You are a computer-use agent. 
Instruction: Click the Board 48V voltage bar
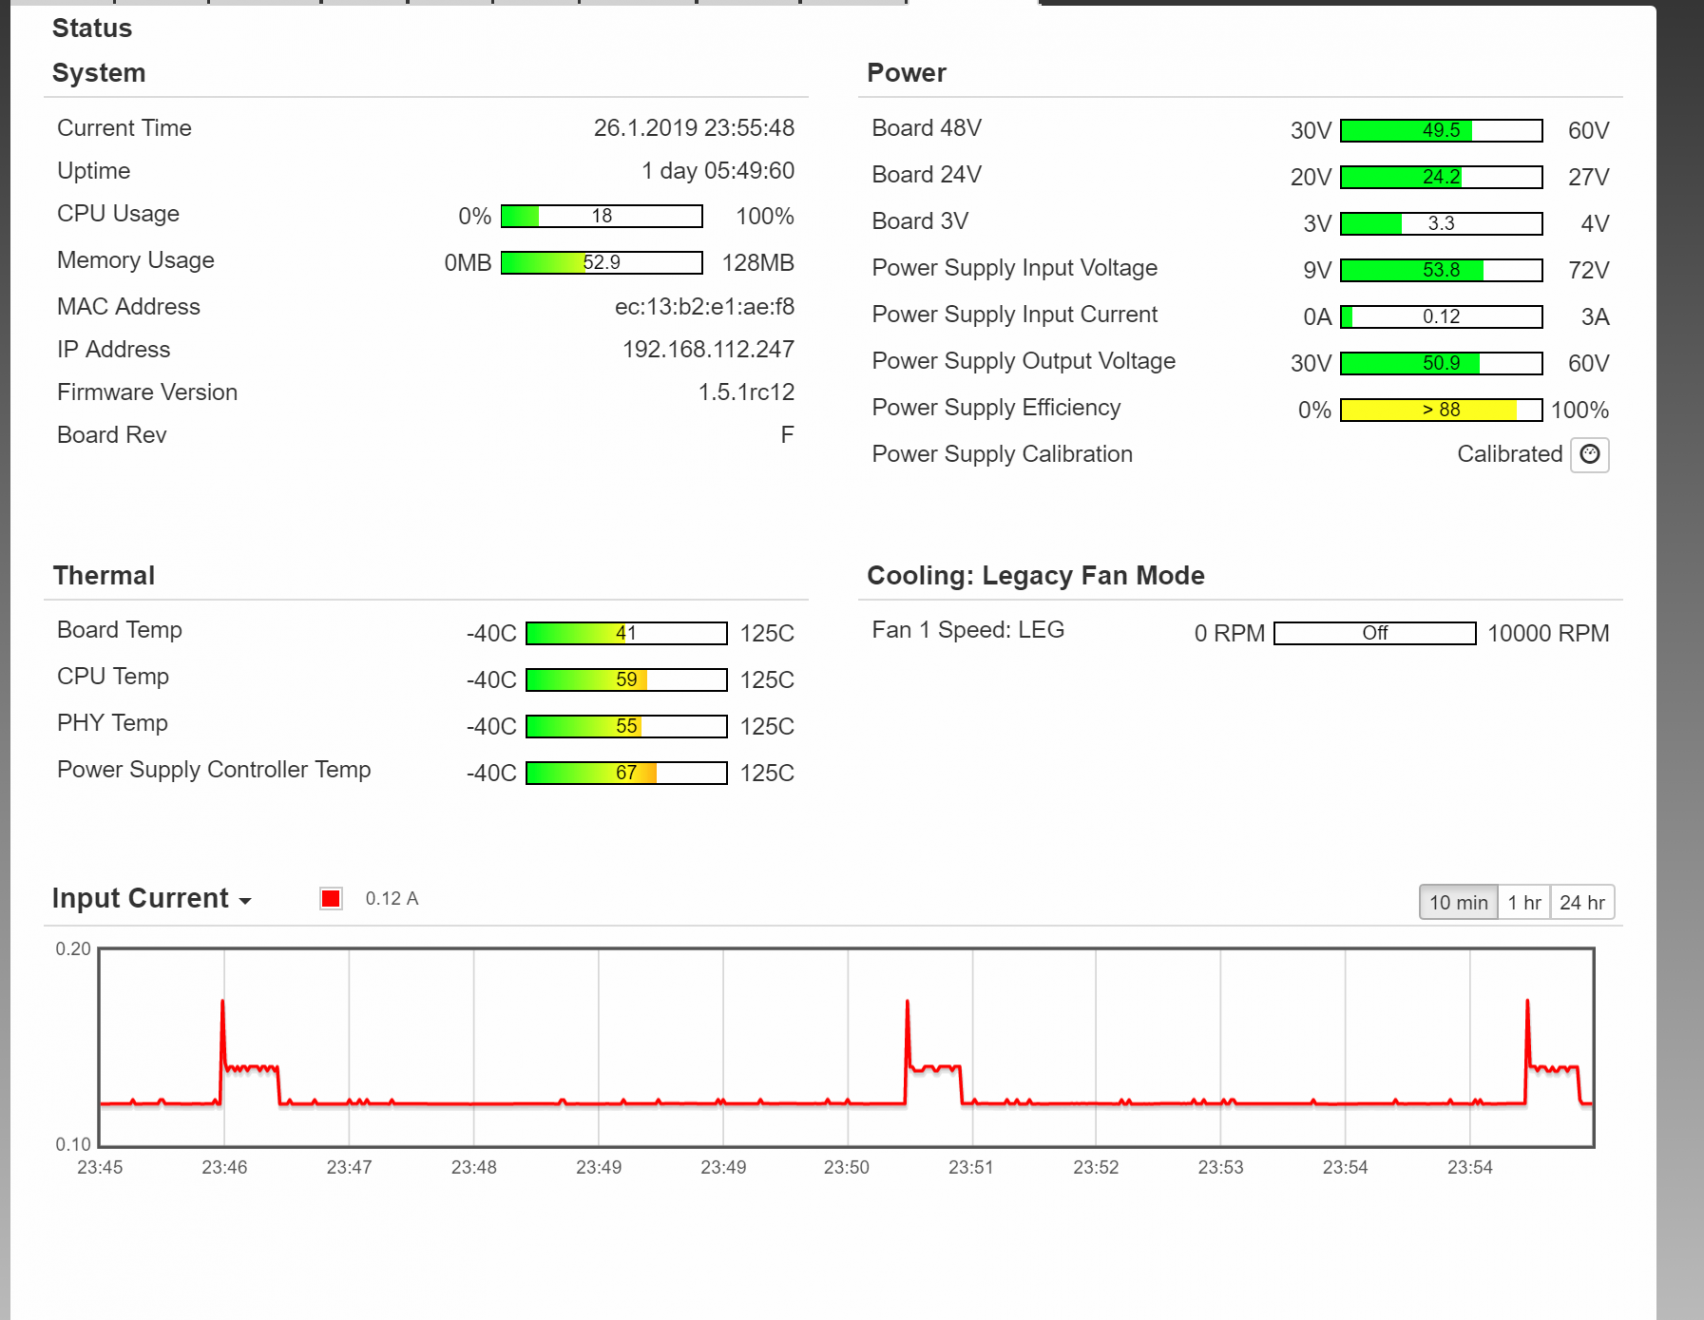[1441, 131]
